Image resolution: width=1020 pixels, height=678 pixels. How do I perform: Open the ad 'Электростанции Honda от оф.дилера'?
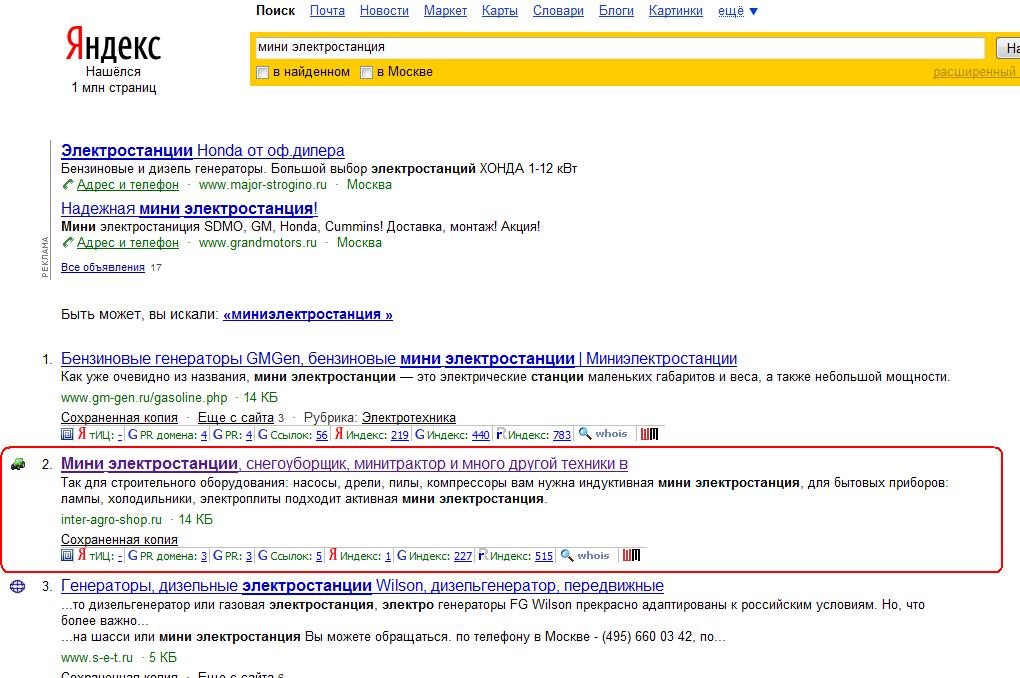click(202, 150)
